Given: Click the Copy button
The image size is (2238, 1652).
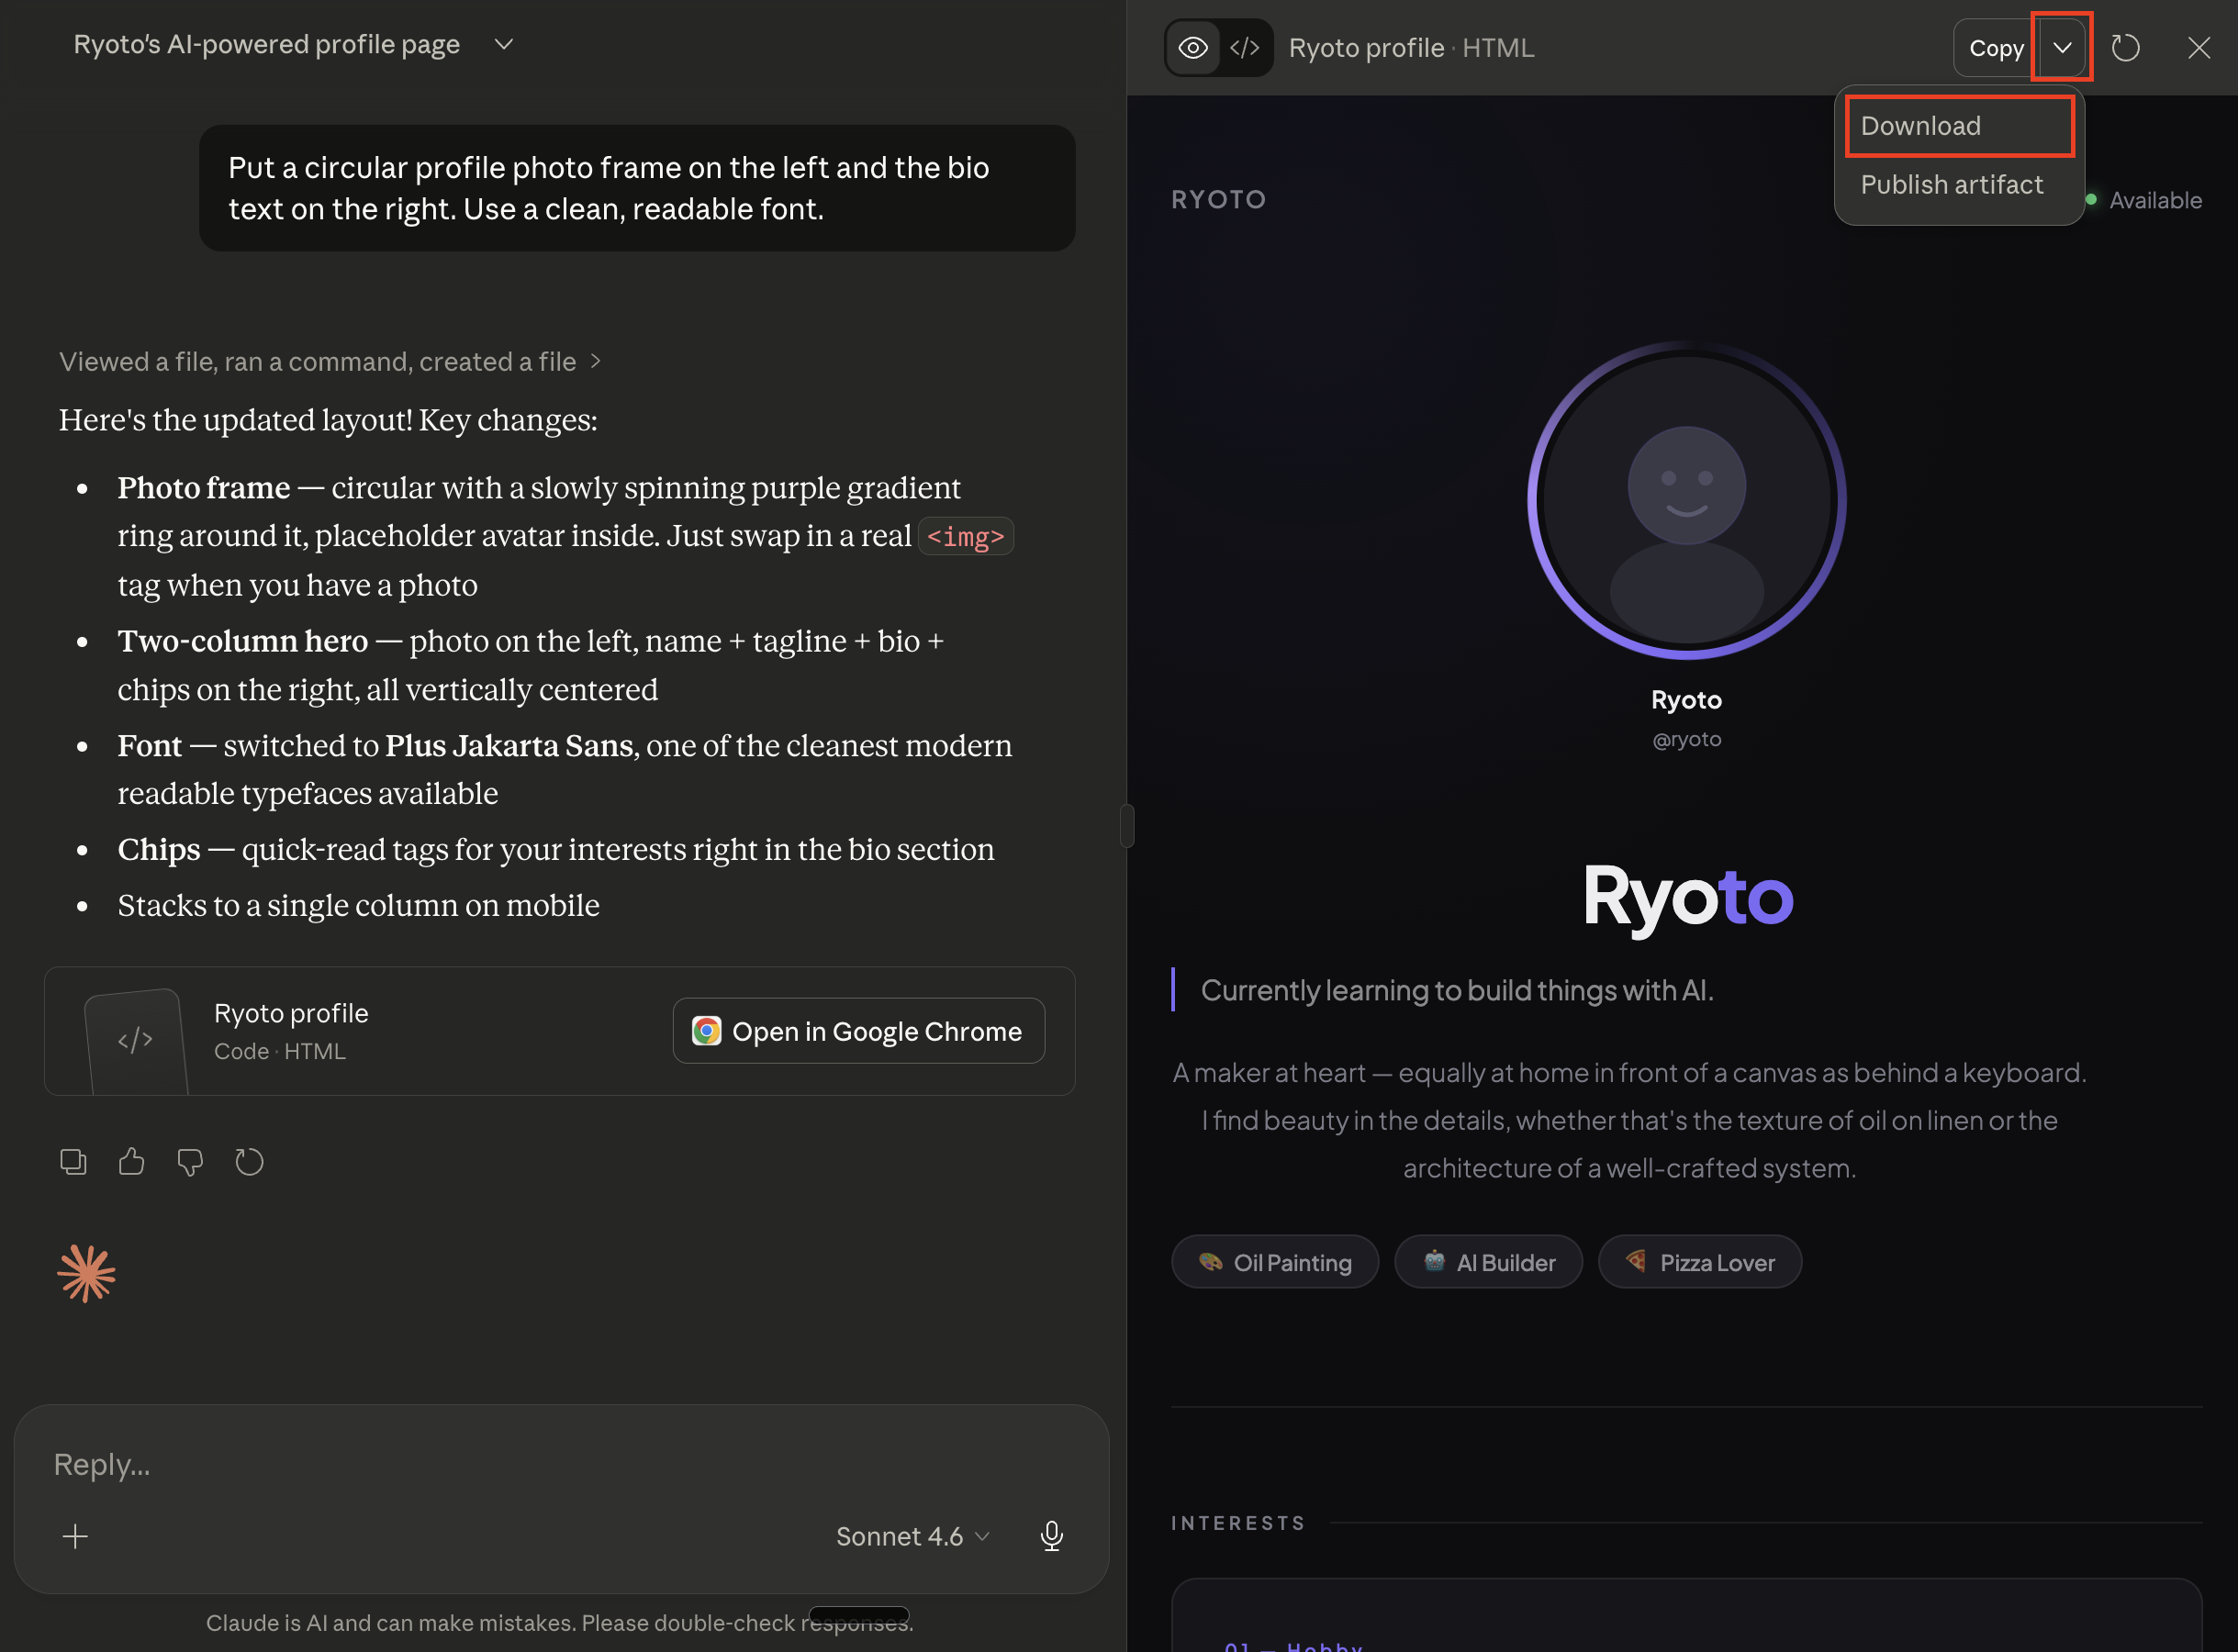Looking at the screenshot, I should (x=1995, y=48).
